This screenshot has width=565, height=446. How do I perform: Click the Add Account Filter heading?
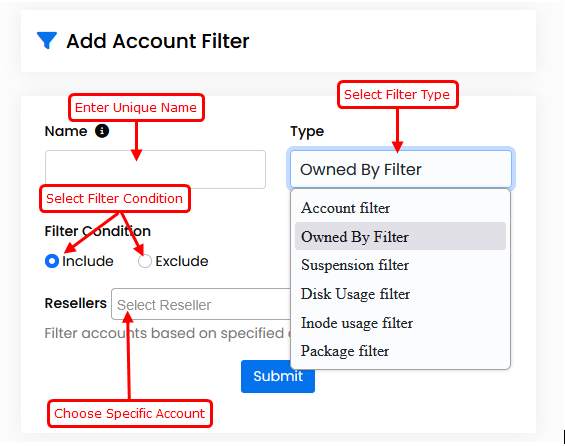pos(158,41)
